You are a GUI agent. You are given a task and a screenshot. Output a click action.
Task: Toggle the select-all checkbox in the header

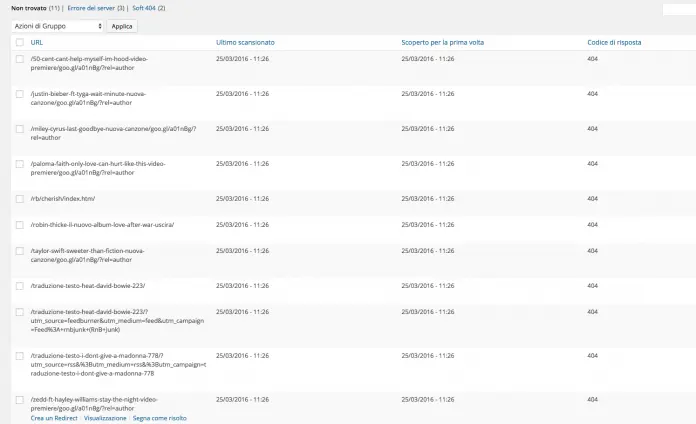(20, 43)
